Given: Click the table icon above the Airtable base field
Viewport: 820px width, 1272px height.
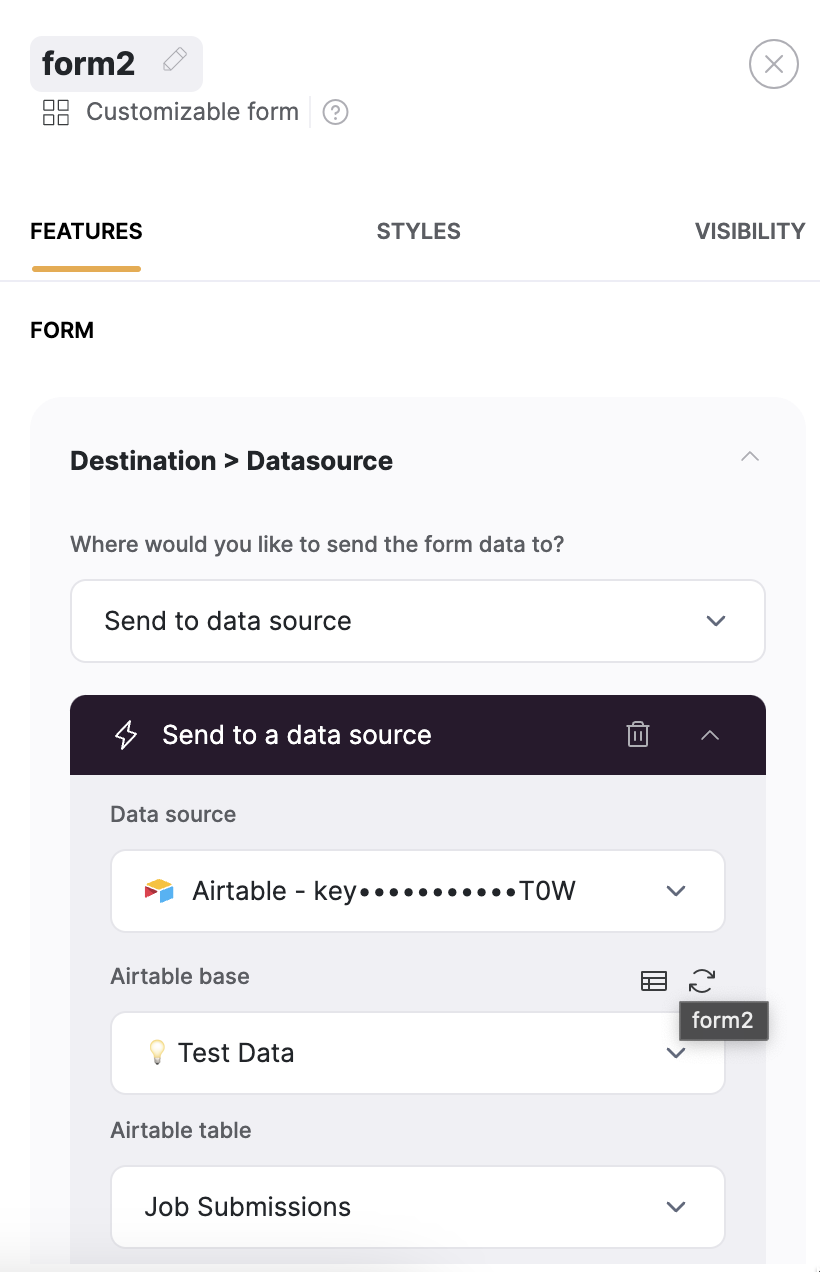Looking at the screenshot, I should 653,981.
